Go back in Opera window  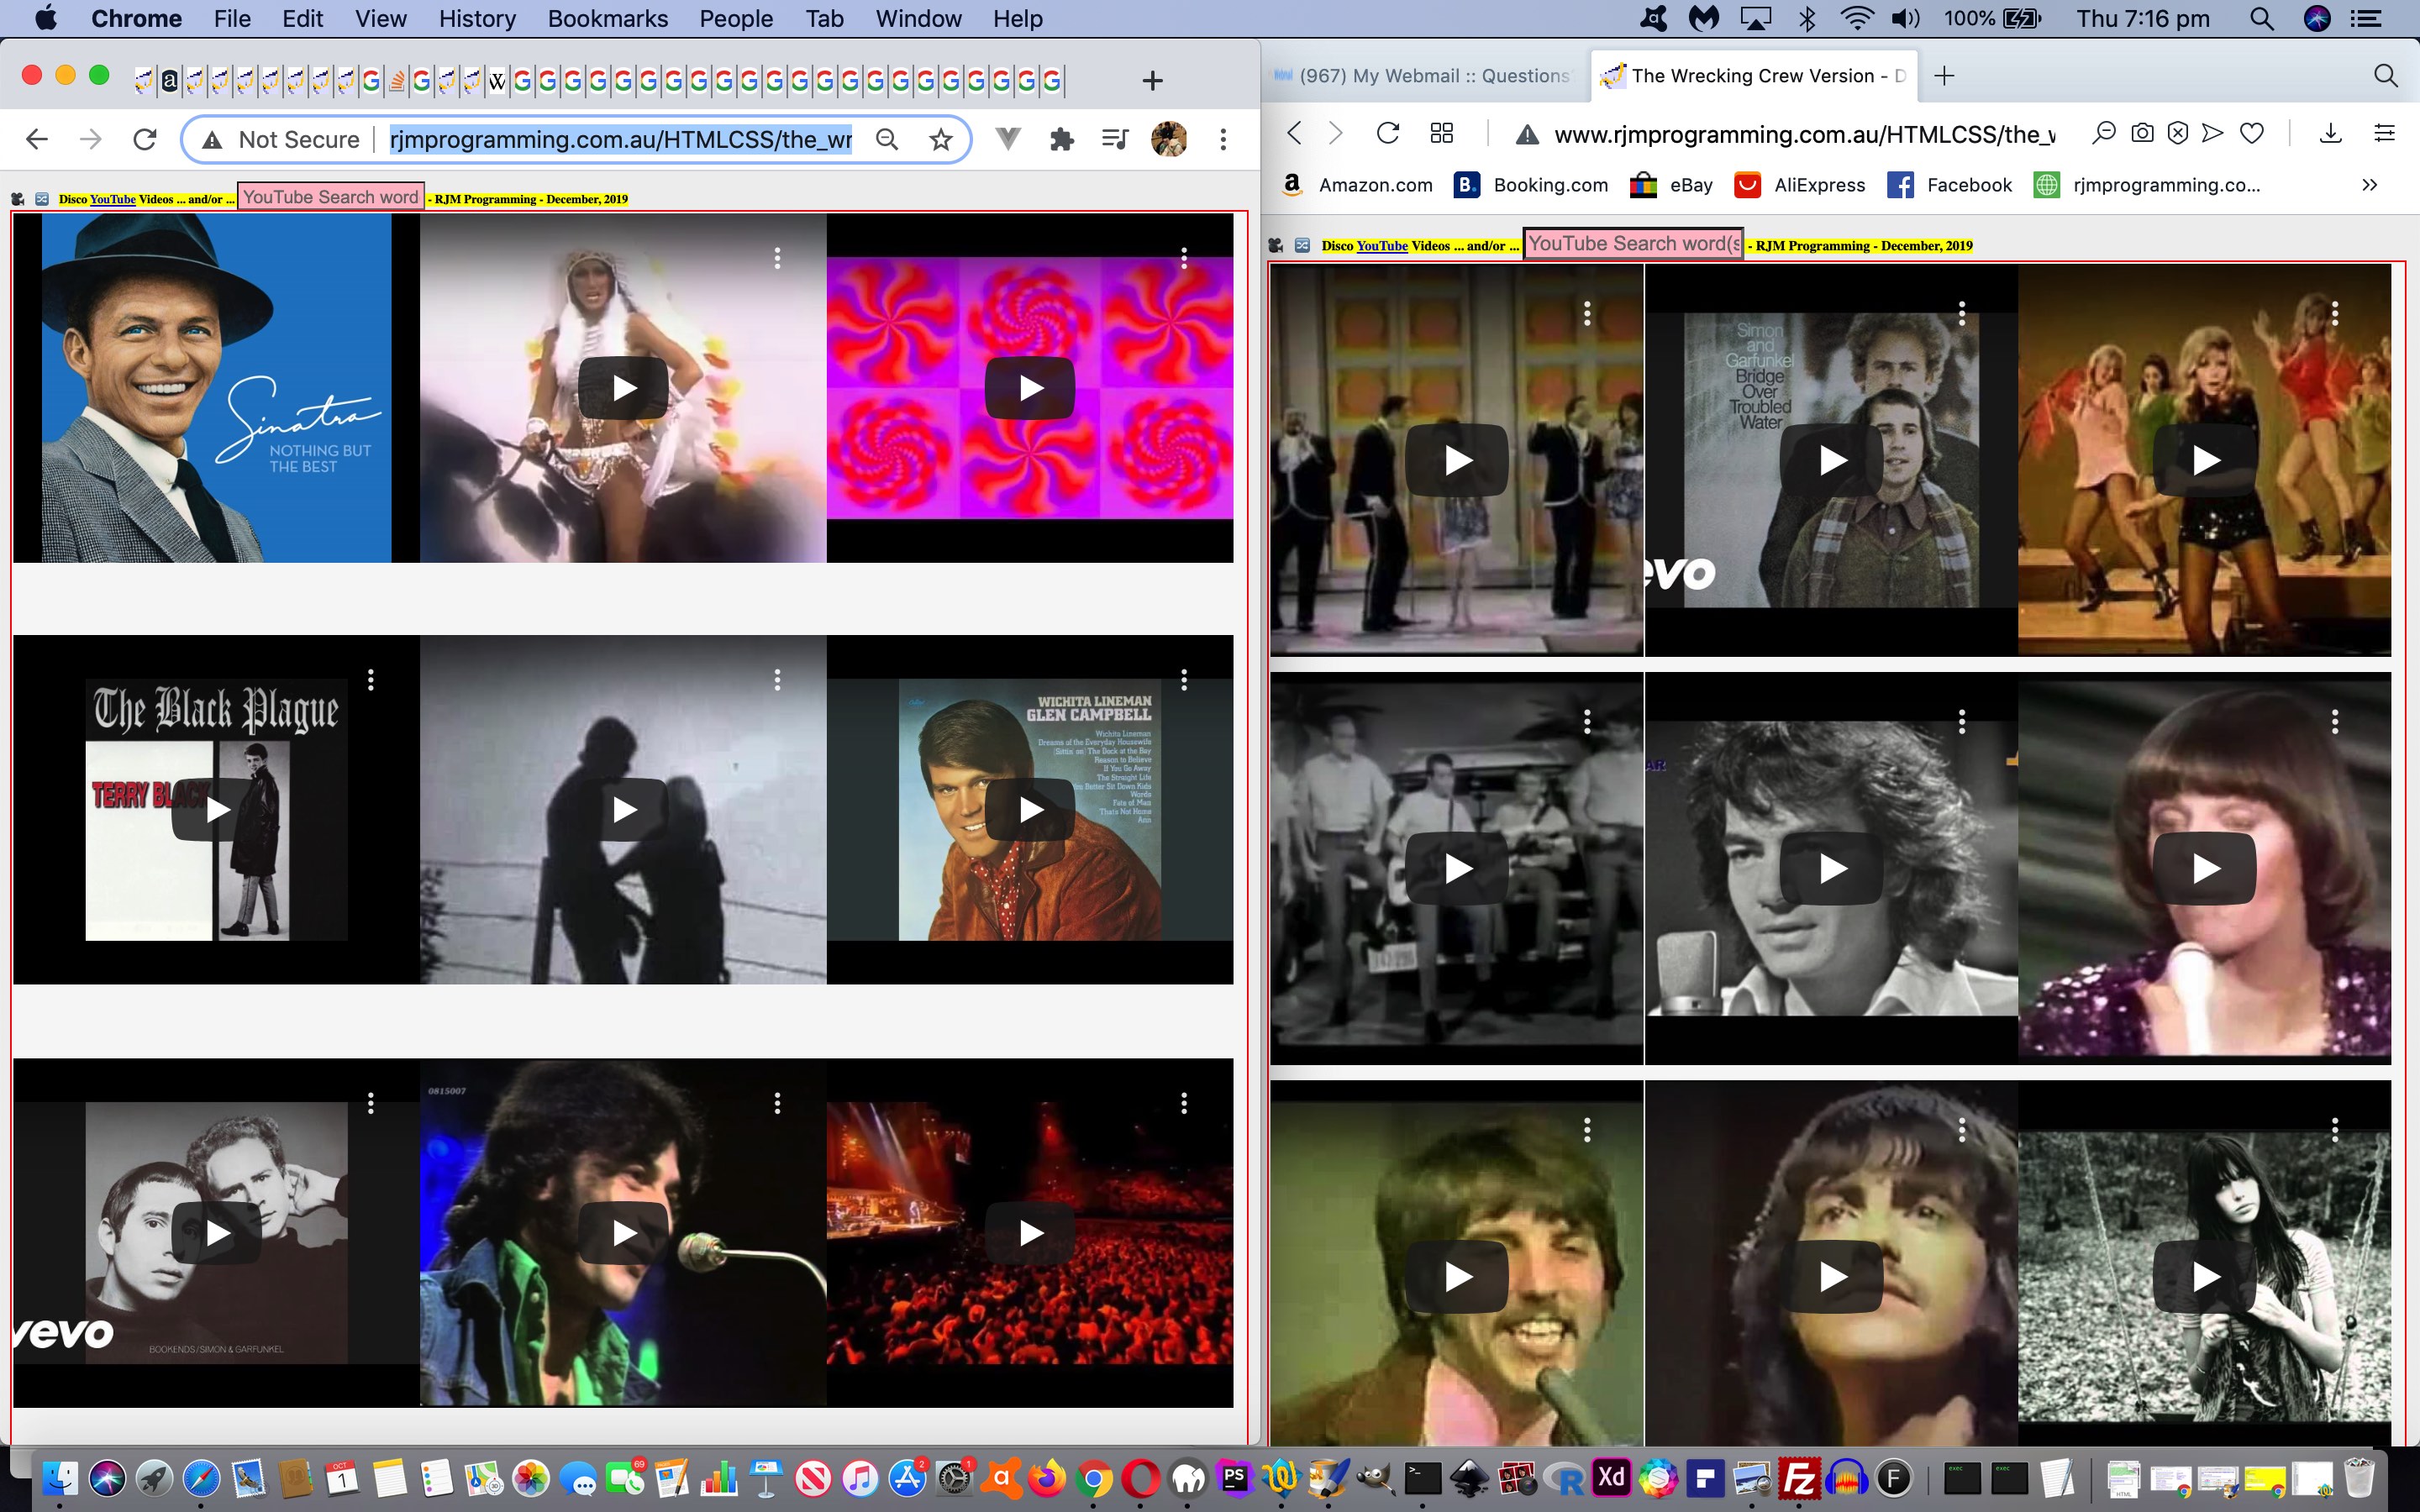point(1295,133)
